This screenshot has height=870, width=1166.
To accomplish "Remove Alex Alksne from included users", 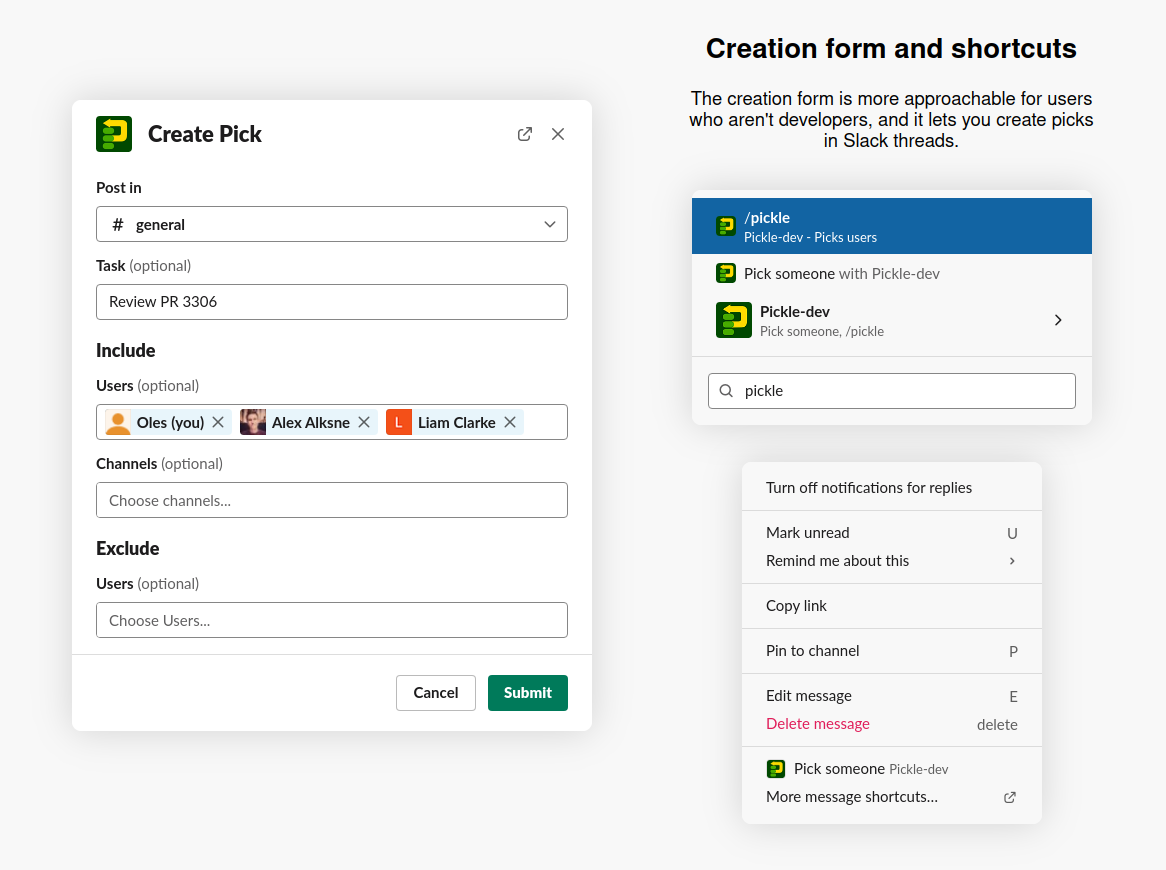I will coord(364,422).
